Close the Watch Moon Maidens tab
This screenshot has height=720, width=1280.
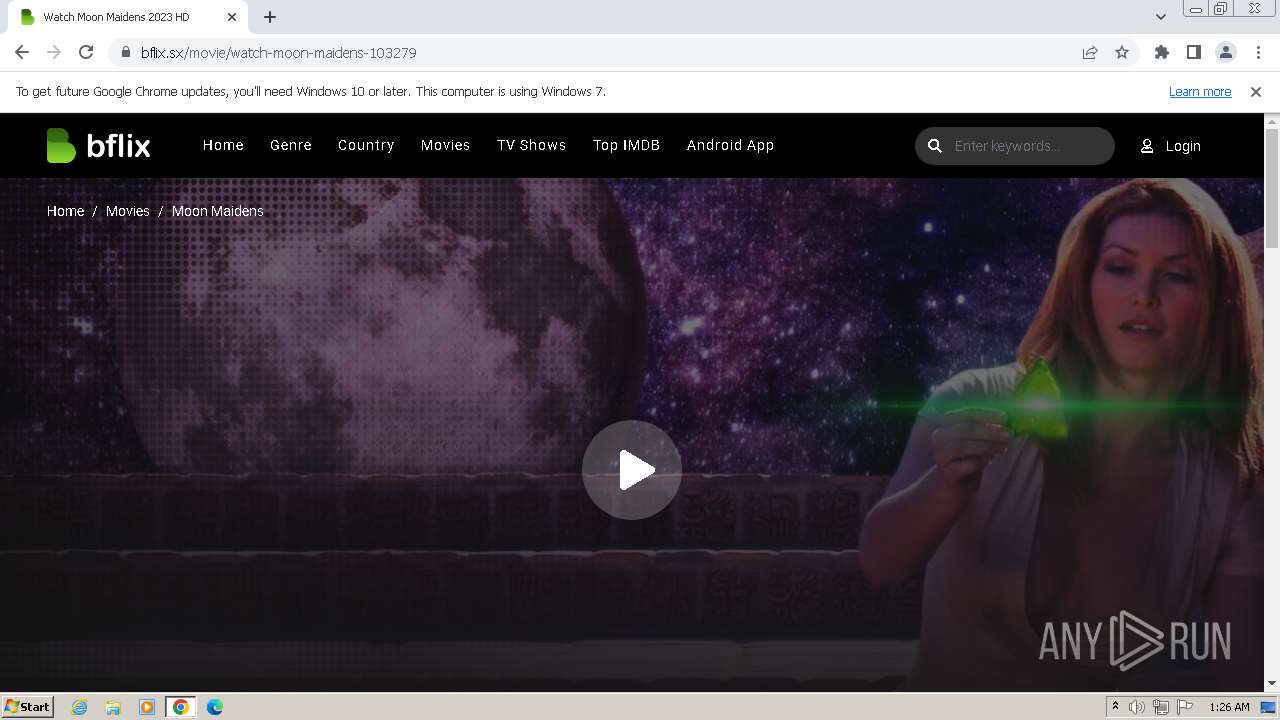click(x=232, y=17)
